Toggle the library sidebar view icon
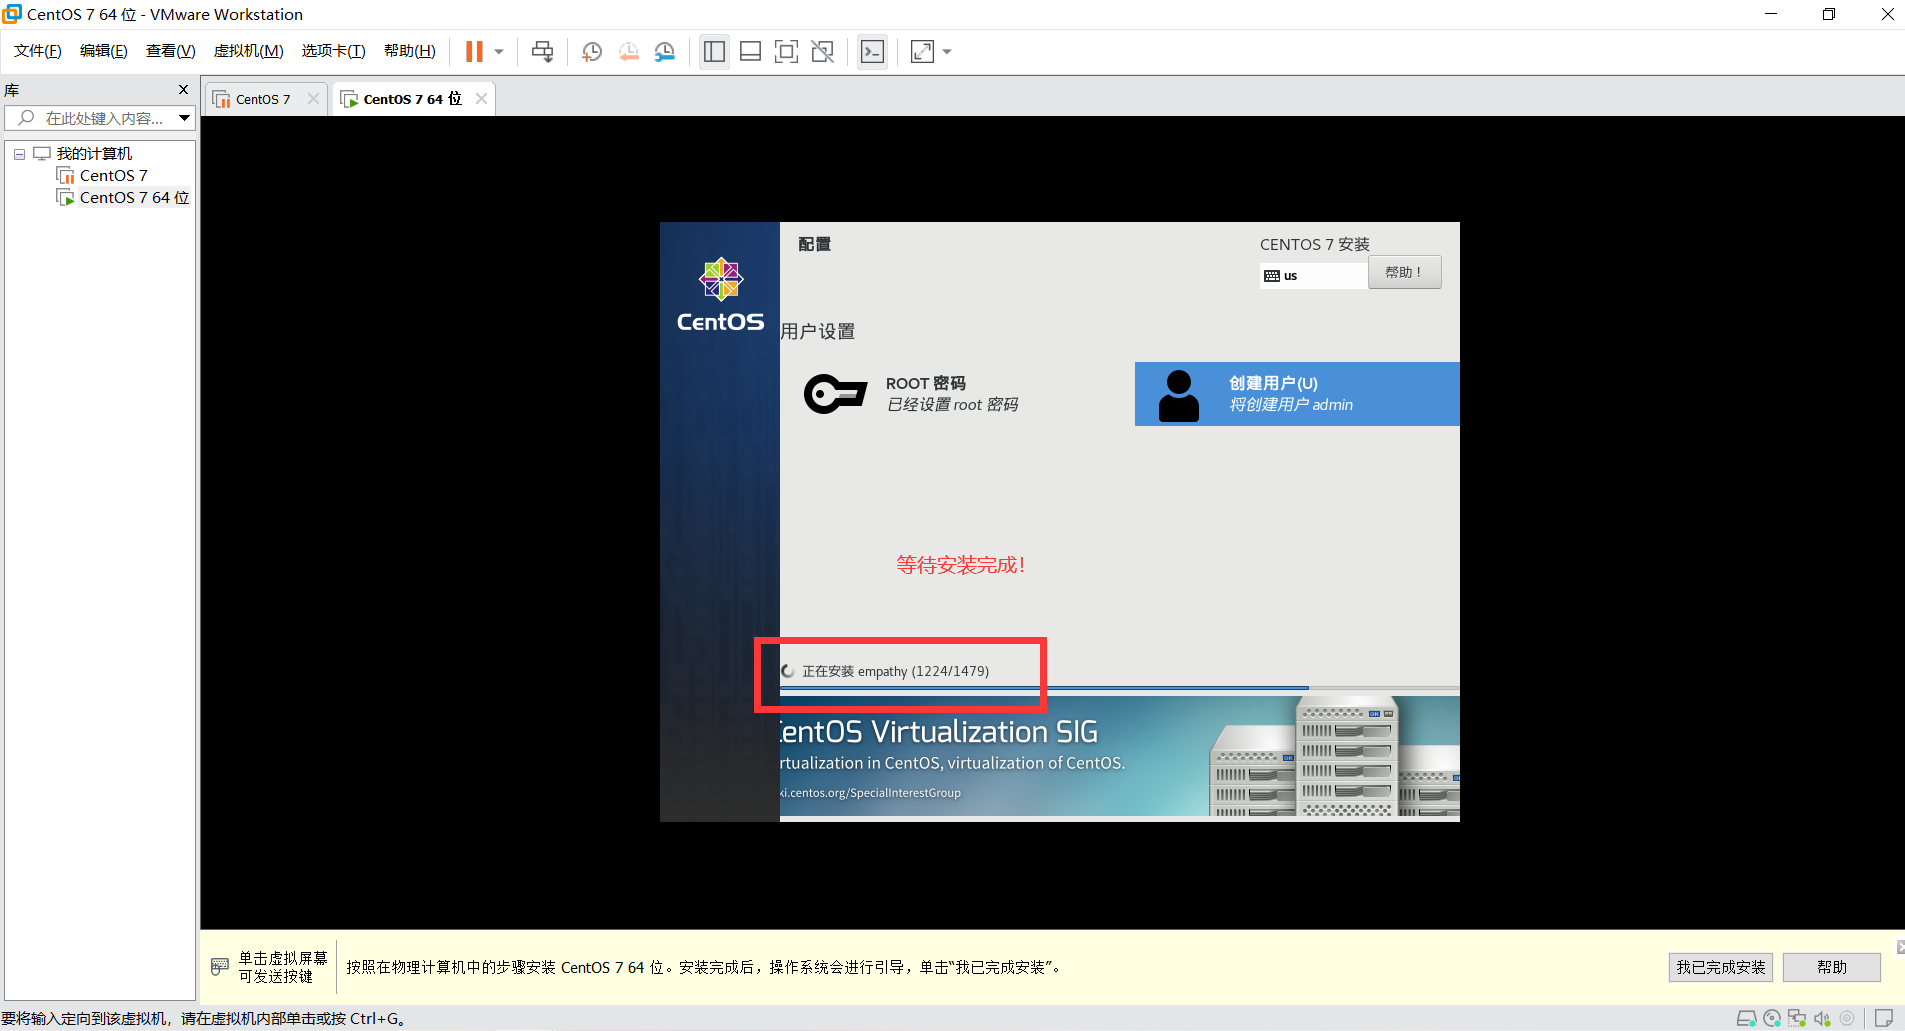 click(x=714, y=52)
